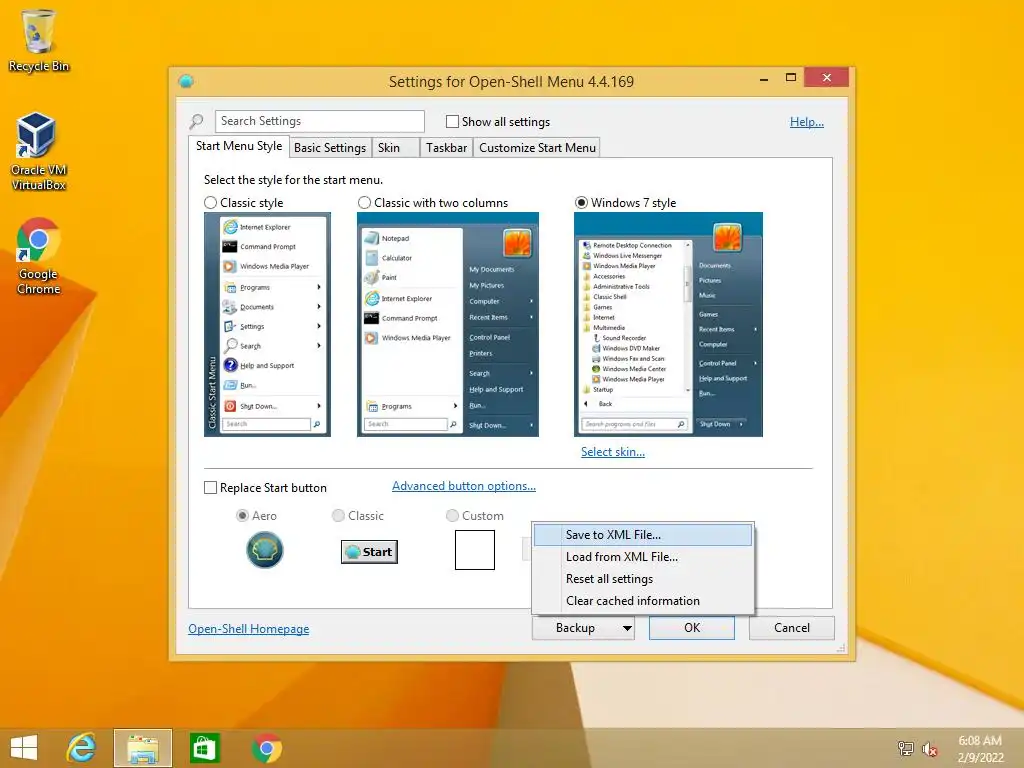
Task: Select the Custom button radio option
Action: click(452, 515)
